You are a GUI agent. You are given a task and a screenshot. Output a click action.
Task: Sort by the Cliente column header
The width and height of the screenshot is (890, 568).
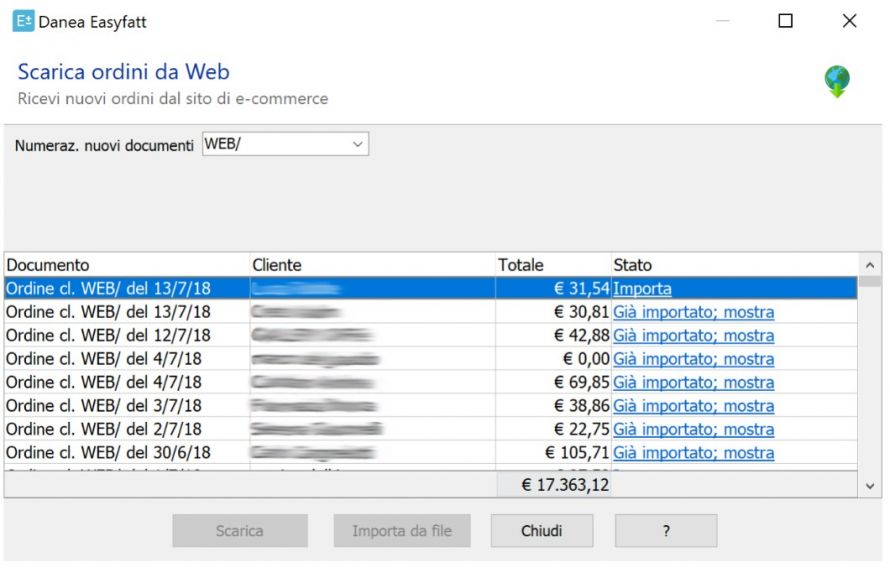[x=372, y=265]
